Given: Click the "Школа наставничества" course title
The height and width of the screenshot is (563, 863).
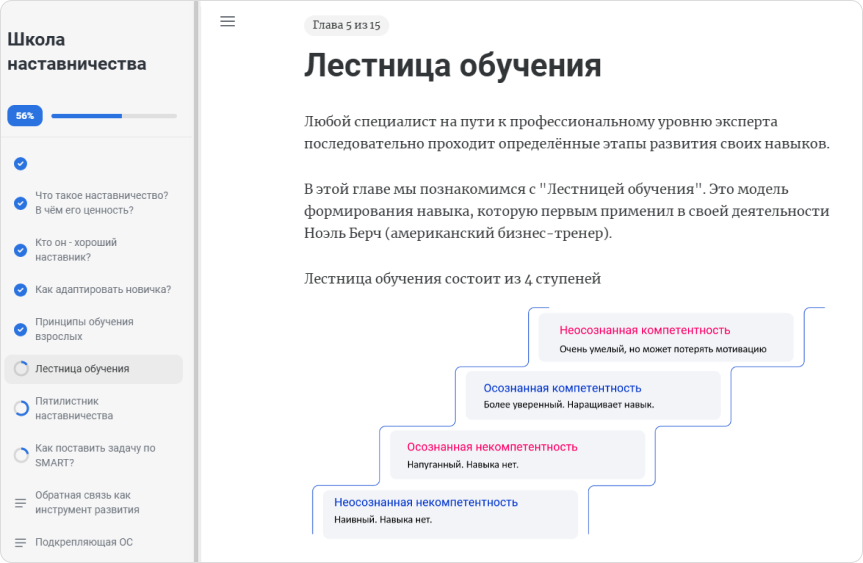Looking at the screenshot, I should pos(77,52).
